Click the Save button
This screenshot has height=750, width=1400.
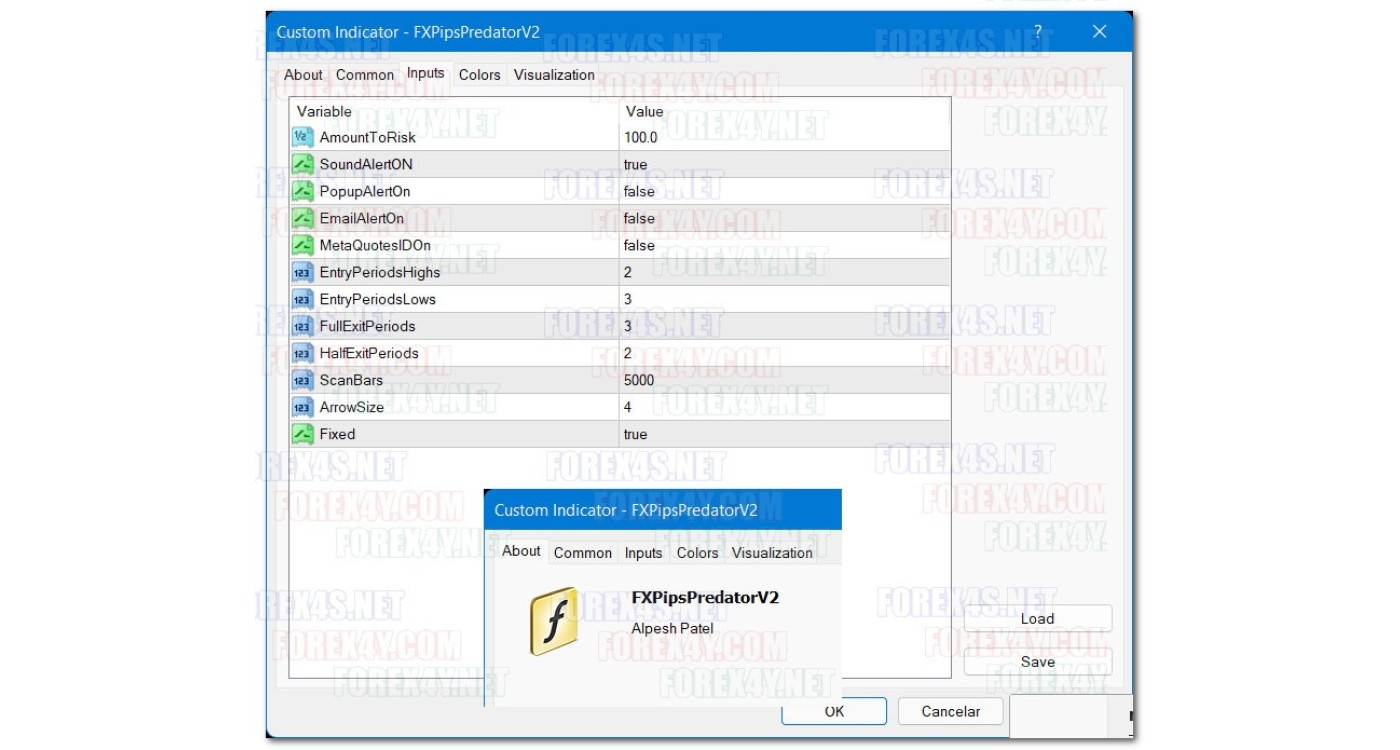(1037, 661)
